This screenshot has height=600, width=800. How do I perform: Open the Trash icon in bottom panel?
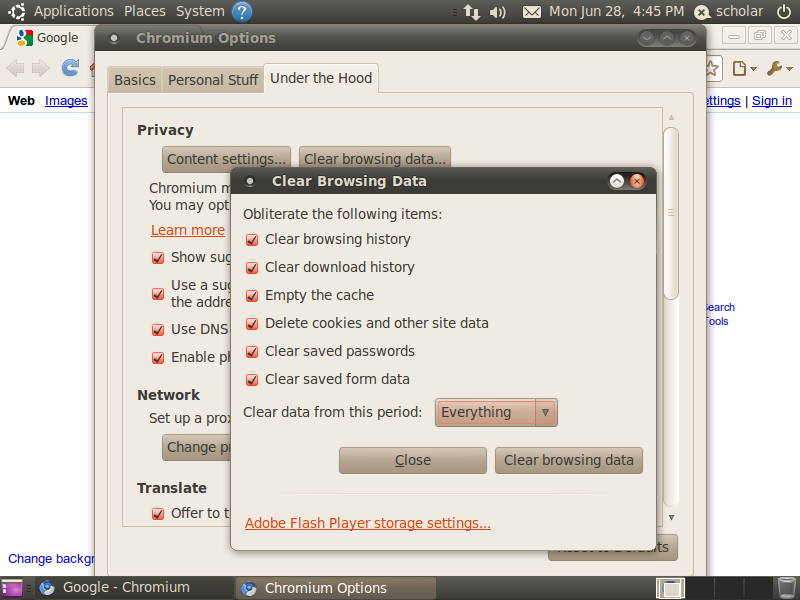click(x=786, y=588)
